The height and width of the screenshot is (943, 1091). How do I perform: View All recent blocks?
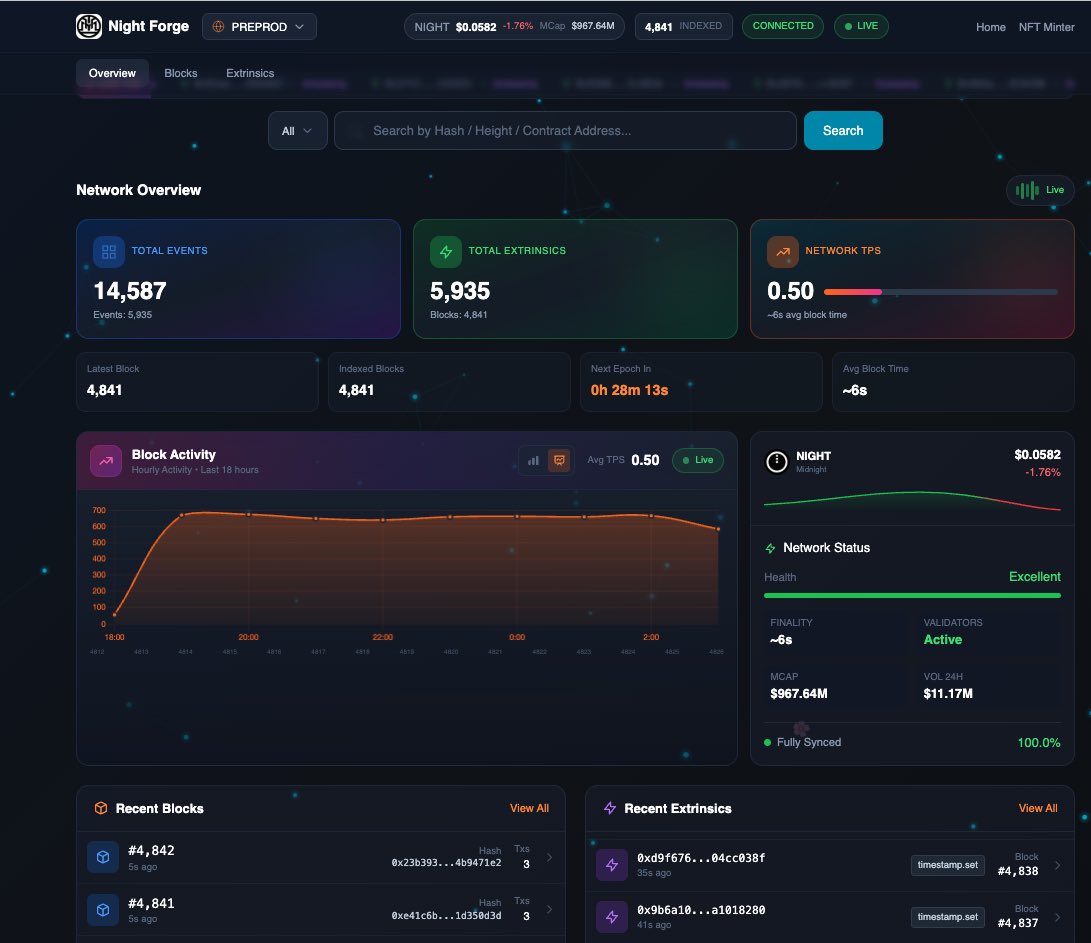pyautogui.click(x=529, y=808)
